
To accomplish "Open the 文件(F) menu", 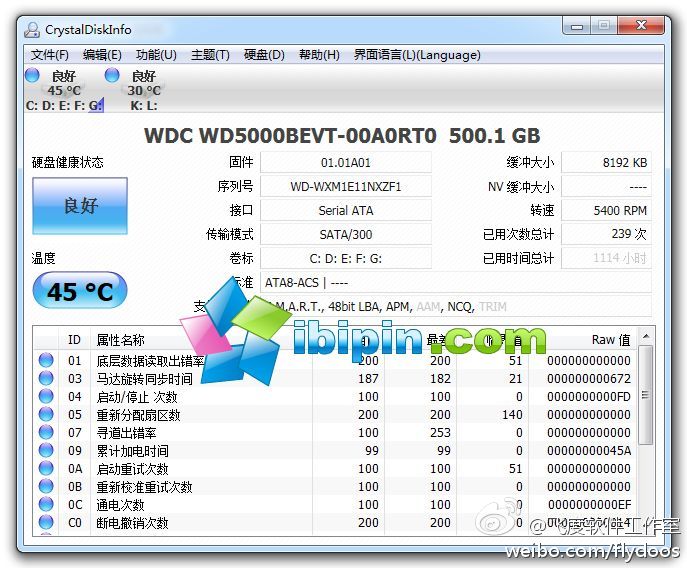I will 50,55.
